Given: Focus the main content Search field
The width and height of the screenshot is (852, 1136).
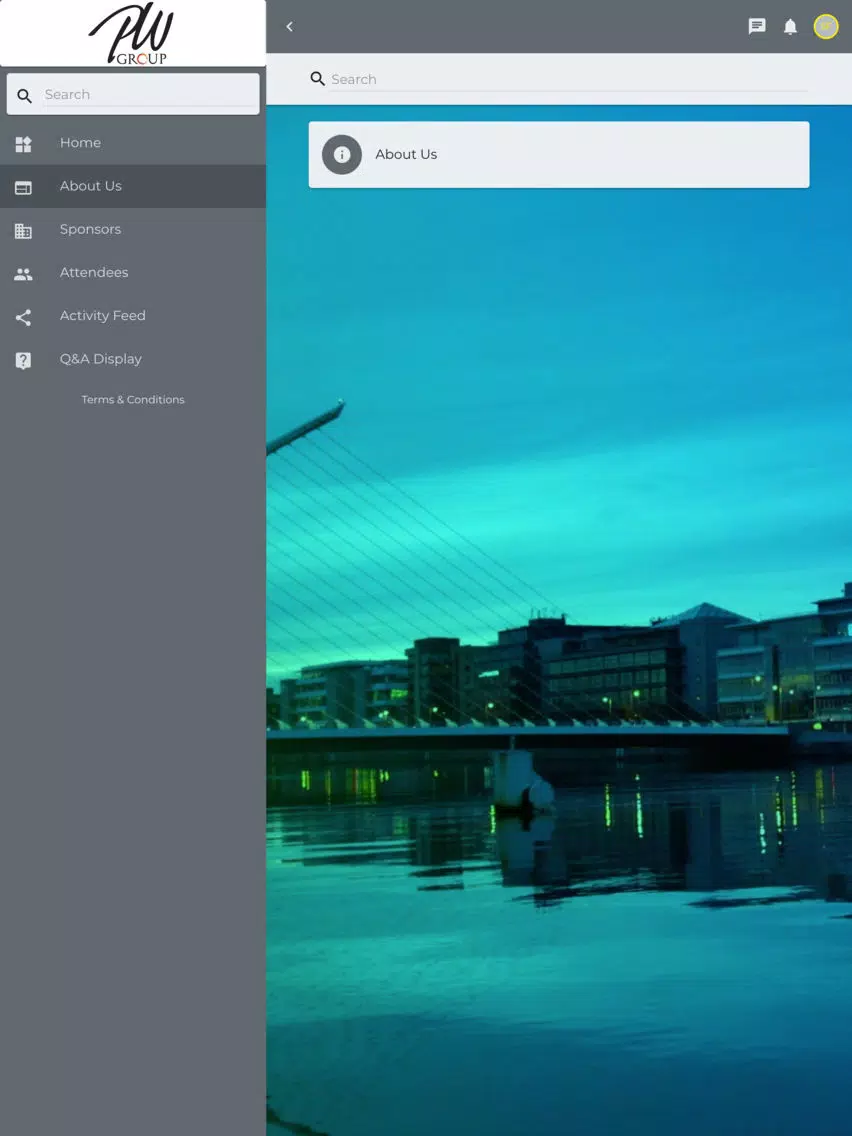Looking at the screenshot, I should pos(569,79).
